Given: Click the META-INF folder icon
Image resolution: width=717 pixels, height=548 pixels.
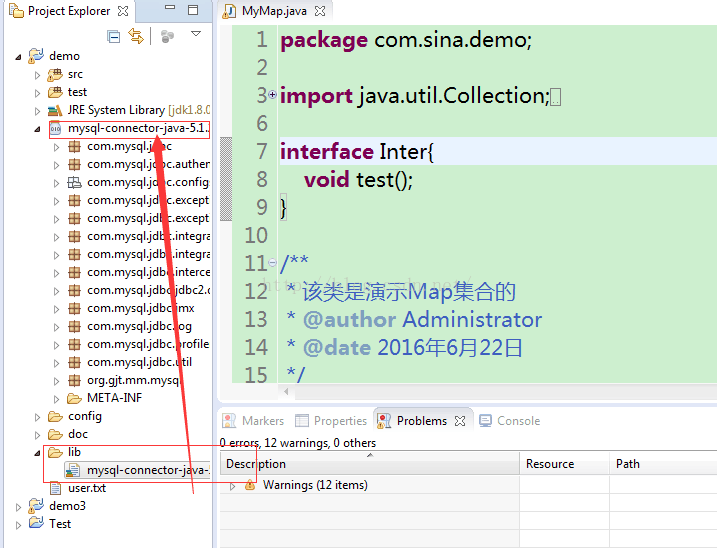Looking at the screenshot, I should pos(74,398).
